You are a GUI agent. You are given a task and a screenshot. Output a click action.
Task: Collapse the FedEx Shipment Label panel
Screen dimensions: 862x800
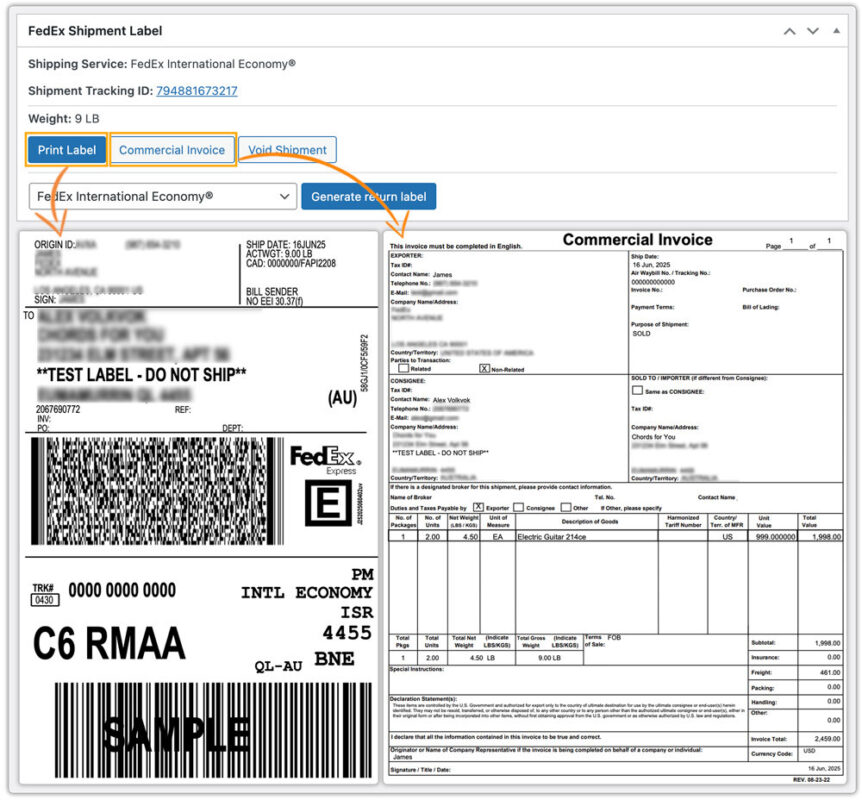[x=836, y=31]
